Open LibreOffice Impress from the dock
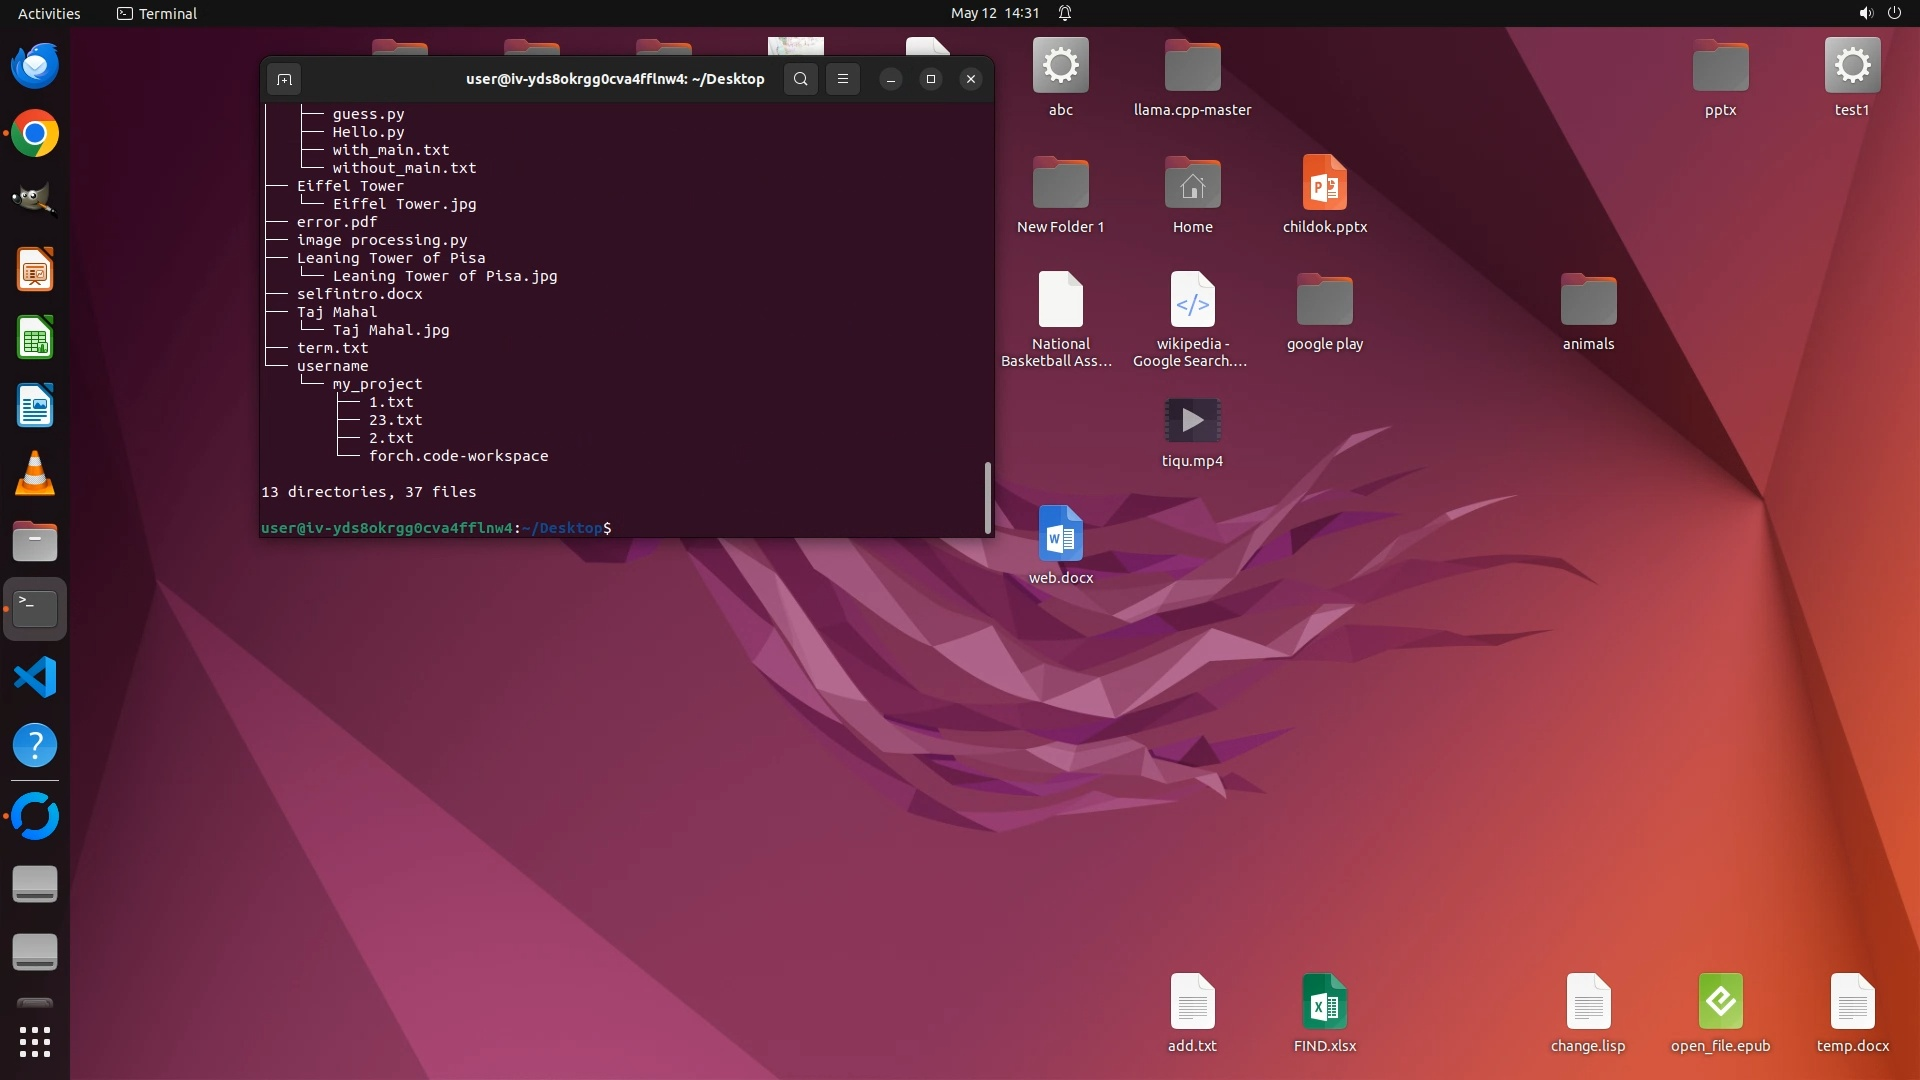This screenshot has width=1920, height=1080. (35, 270)
